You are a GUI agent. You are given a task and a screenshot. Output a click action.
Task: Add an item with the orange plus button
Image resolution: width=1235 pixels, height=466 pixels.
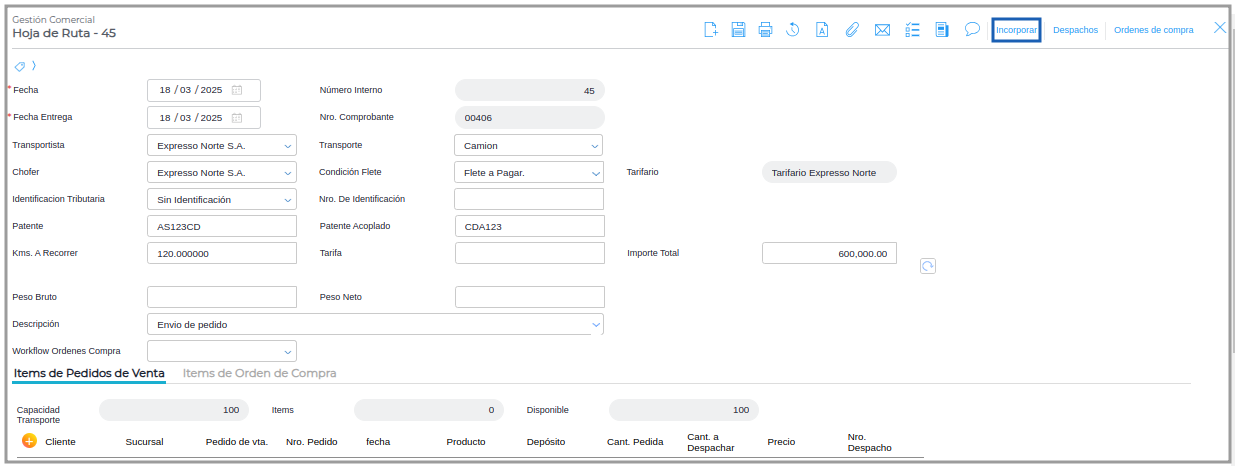pos(29,441)
